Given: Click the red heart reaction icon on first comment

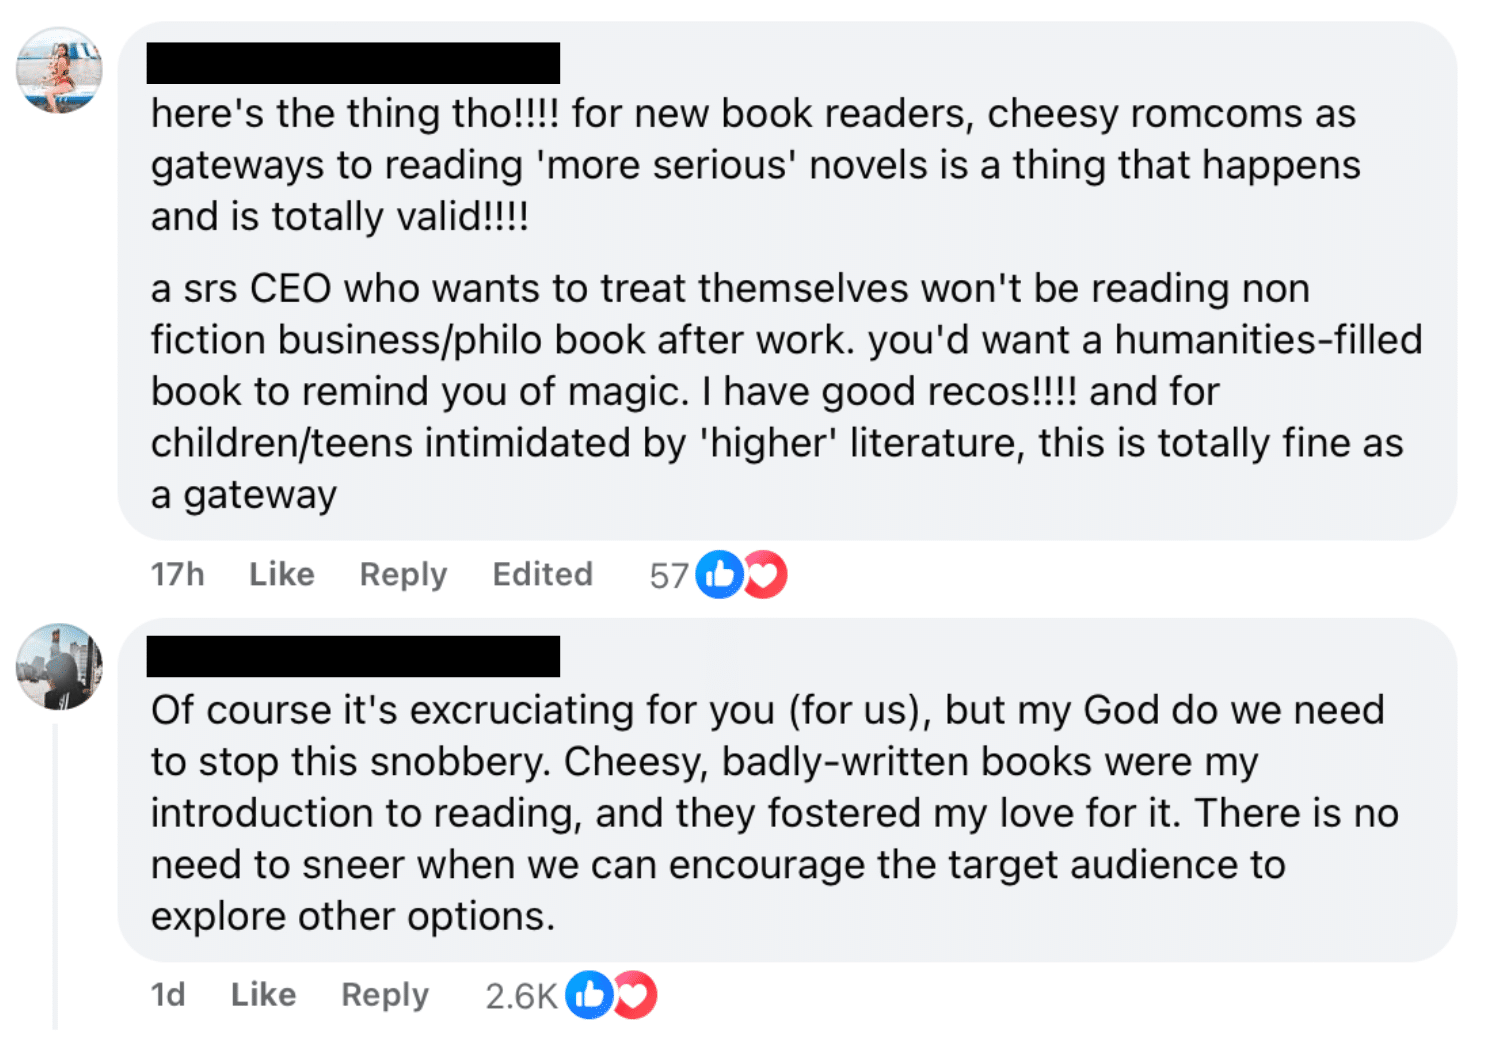Looking at the screenshot, I should [x=765, y=574].
